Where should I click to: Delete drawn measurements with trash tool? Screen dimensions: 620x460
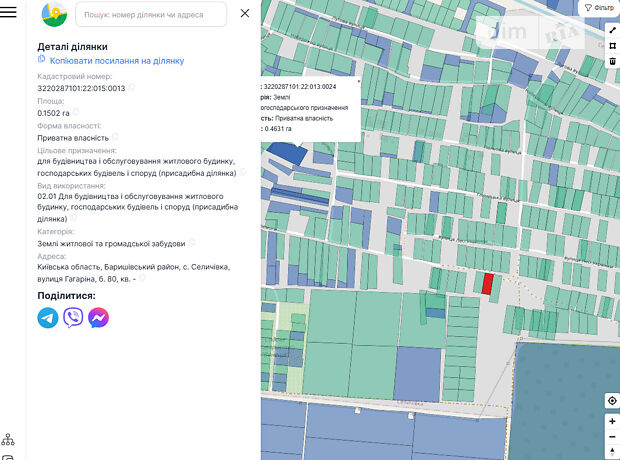[612, 61]
